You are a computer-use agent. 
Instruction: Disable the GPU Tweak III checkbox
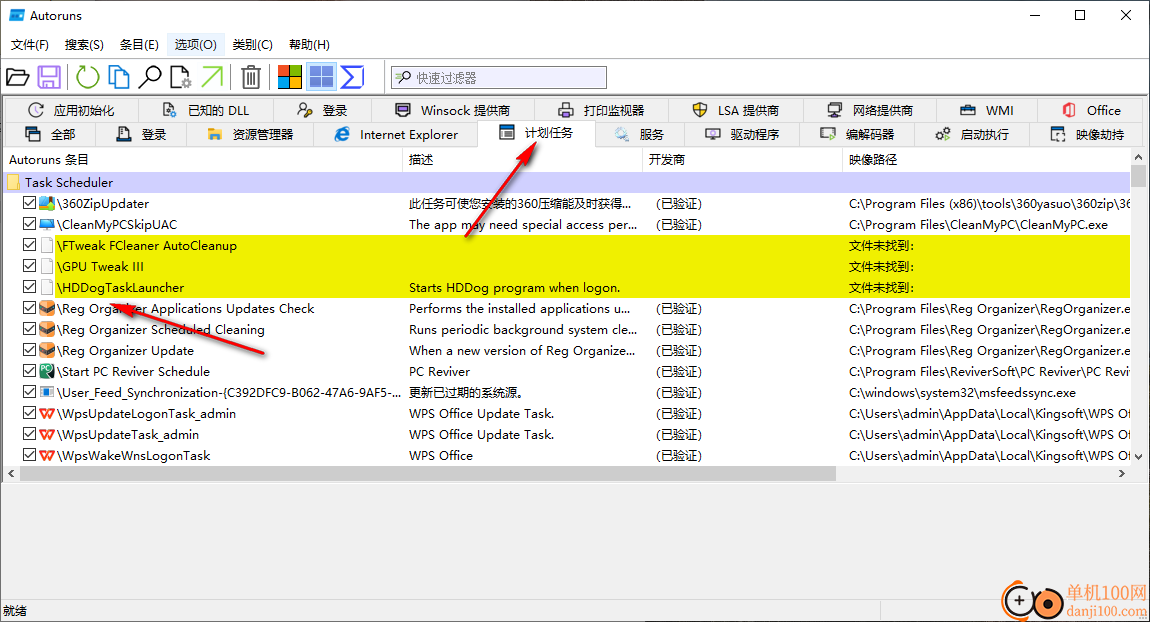coord(29,266)
